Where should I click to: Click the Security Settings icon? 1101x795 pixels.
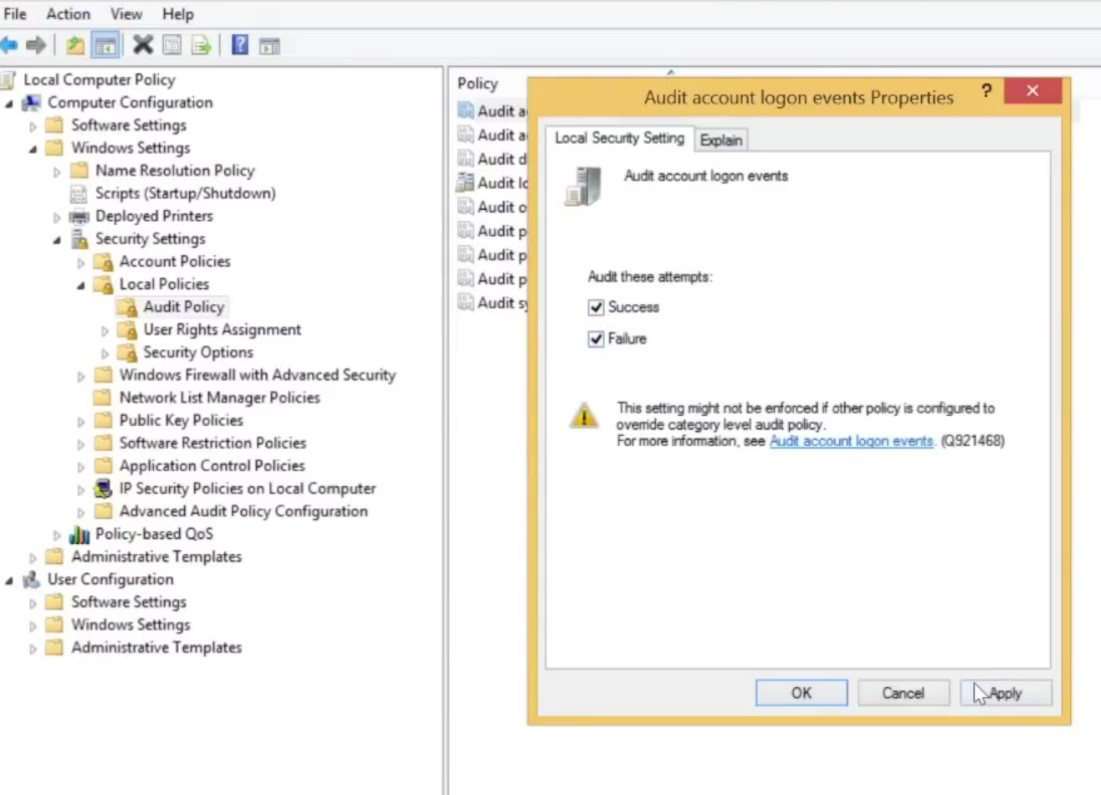click(80, 239)
